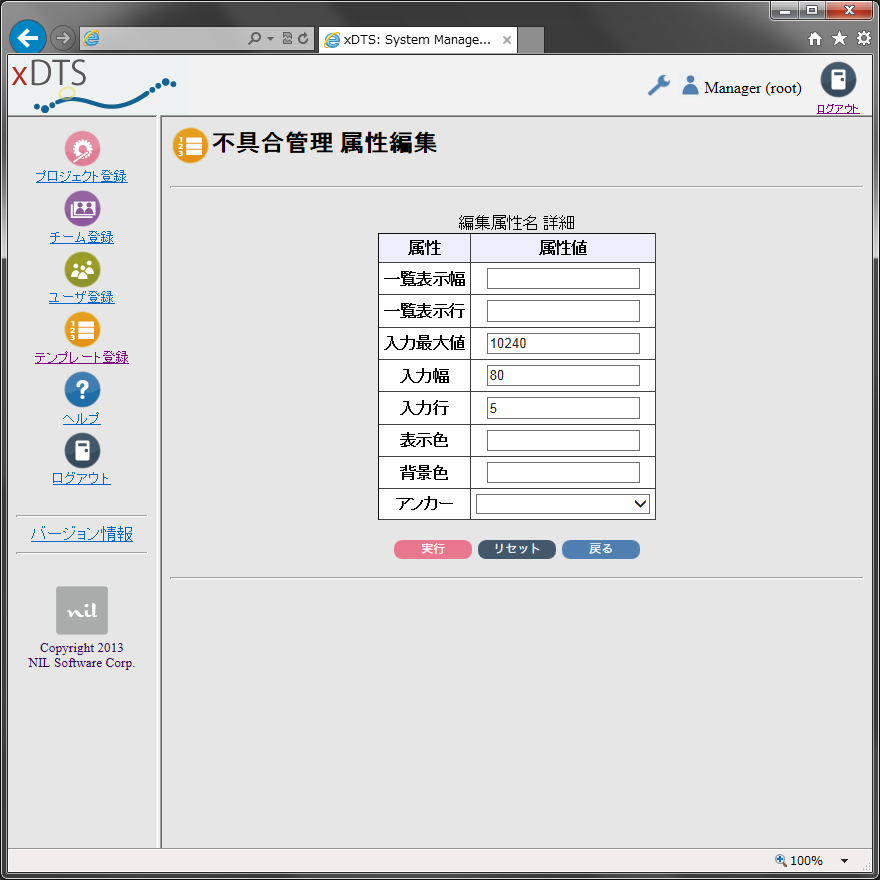The width and height of the screenshot is (880, 880).
Task: Click the リセット button
Action: (x=516, y=549)
